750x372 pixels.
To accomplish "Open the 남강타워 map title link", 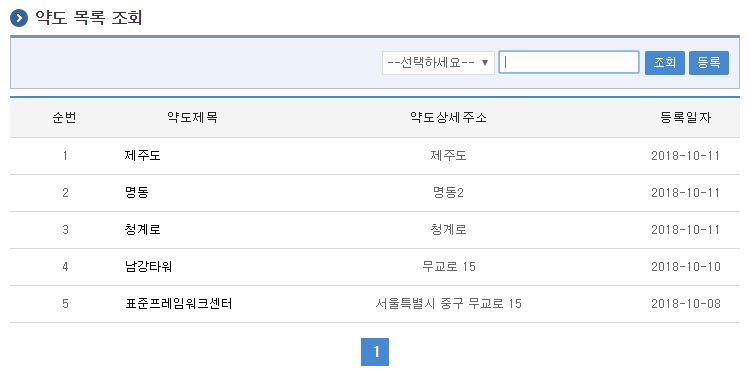I will pos(148,267).
